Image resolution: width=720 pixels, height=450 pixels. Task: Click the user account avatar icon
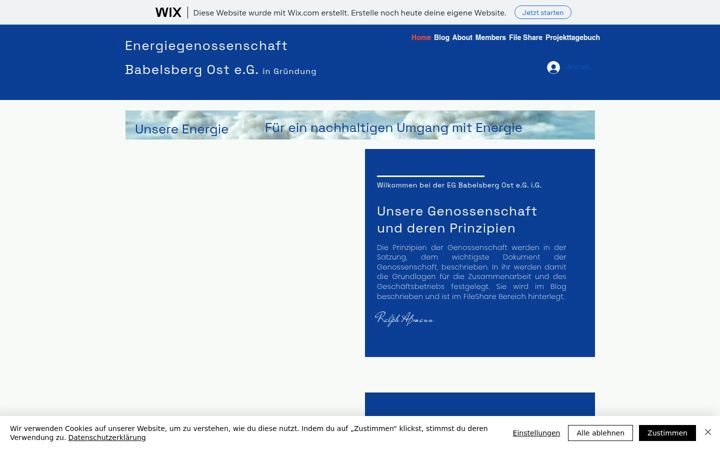[x=553, y=68]
